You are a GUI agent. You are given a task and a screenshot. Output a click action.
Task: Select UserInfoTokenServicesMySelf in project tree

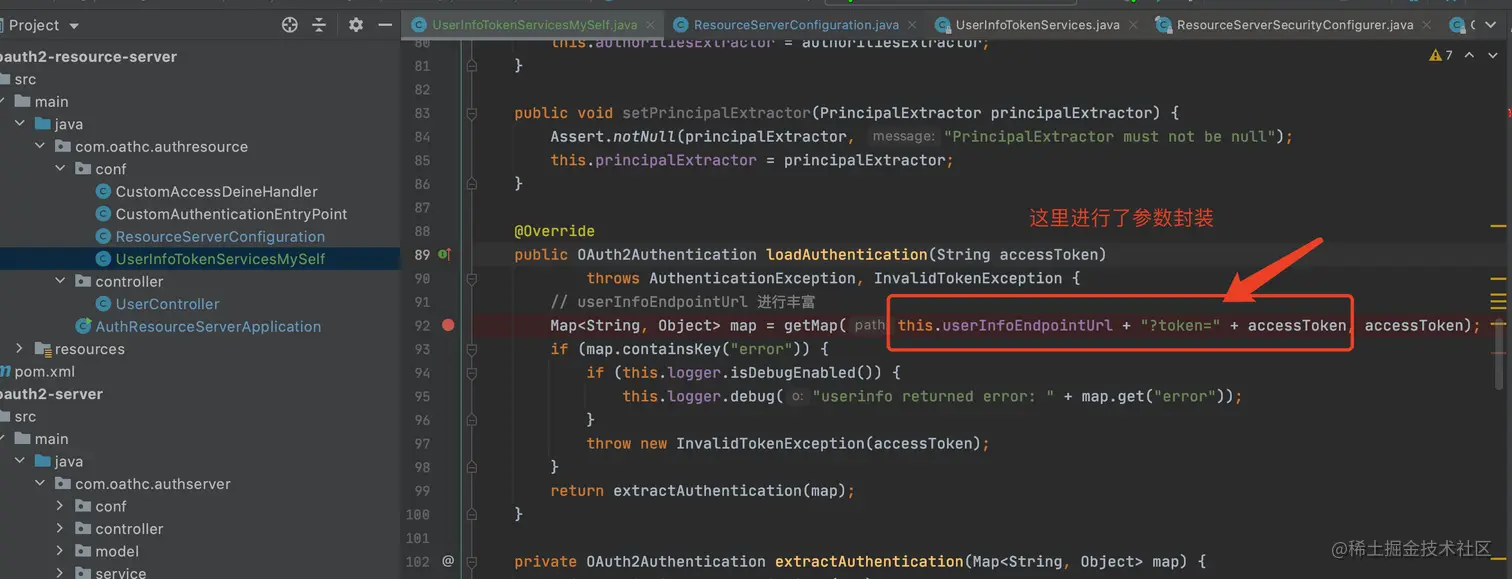point(220,259)
